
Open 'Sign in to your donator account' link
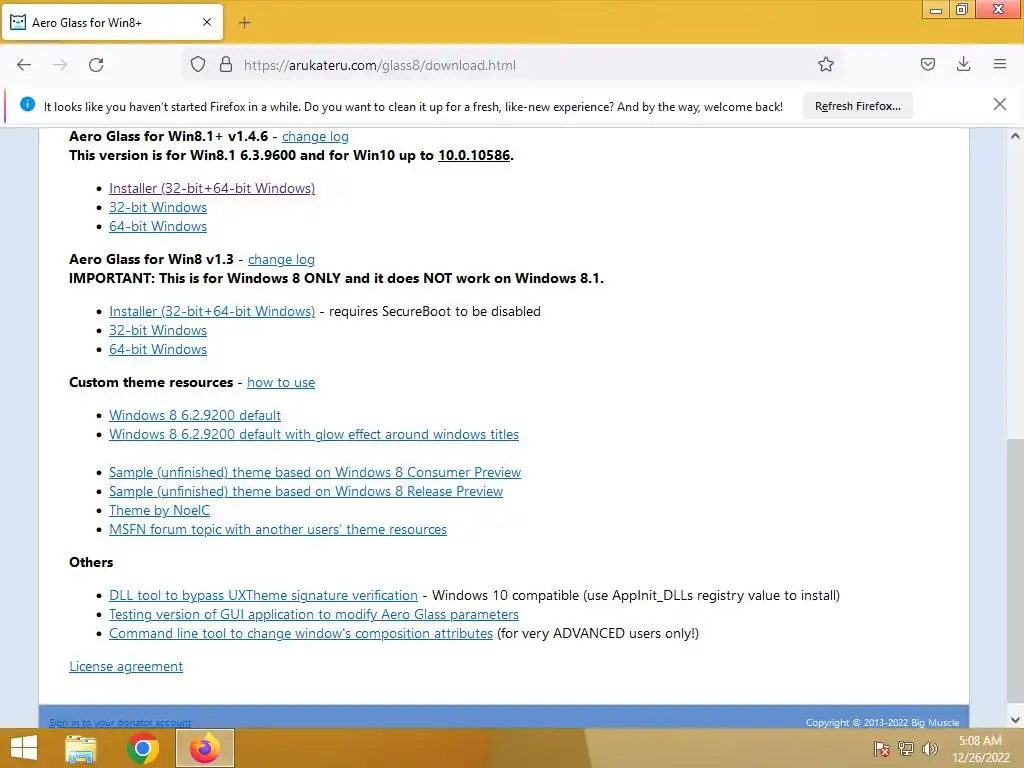[x=120, y=722]
